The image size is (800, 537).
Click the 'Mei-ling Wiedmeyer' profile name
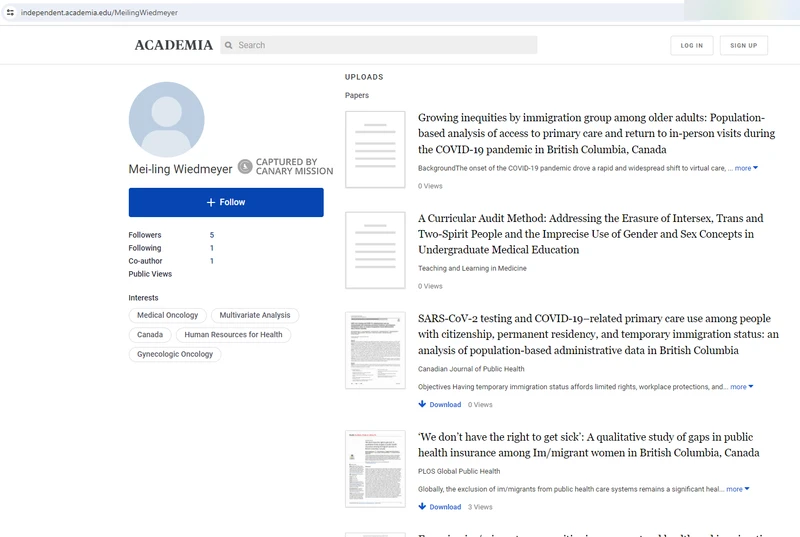click(180, 169)
